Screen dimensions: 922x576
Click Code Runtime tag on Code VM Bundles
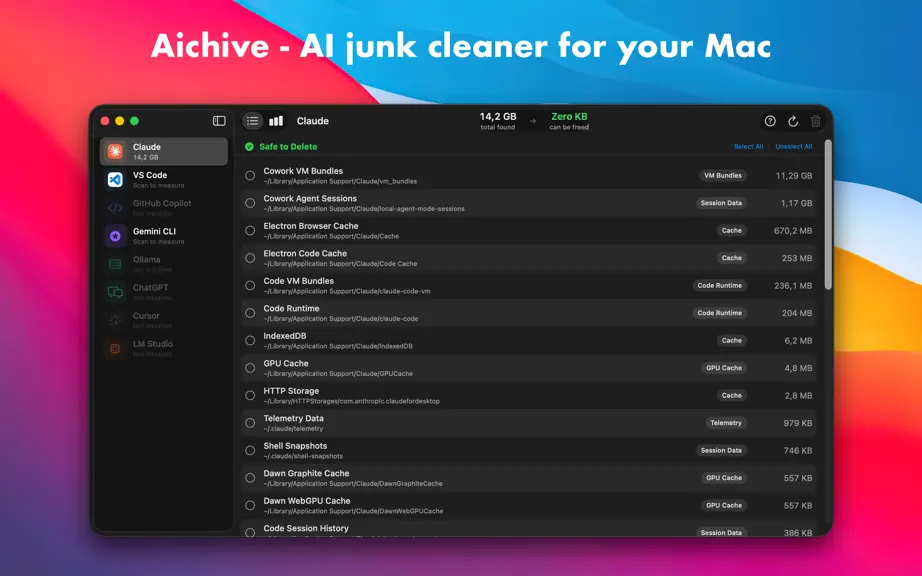[720, 286]
